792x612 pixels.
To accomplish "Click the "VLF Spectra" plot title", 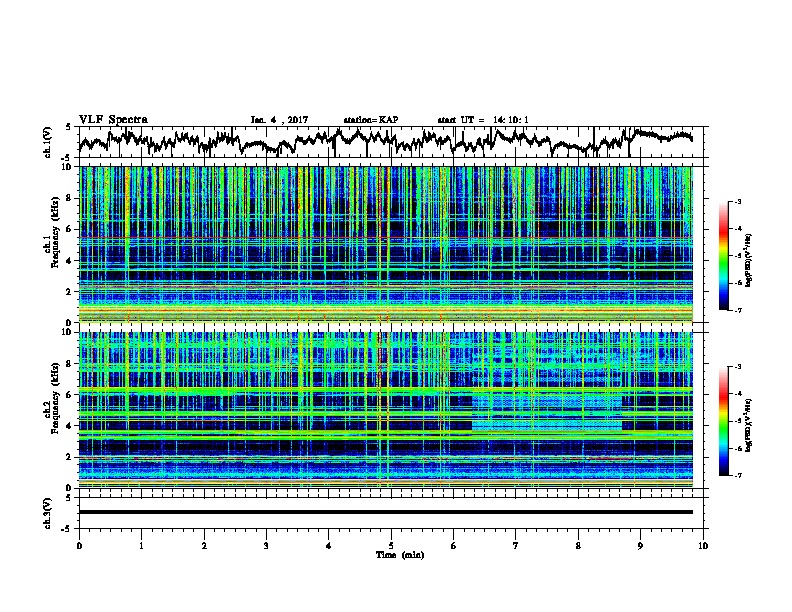I will (x=113, y=120).
